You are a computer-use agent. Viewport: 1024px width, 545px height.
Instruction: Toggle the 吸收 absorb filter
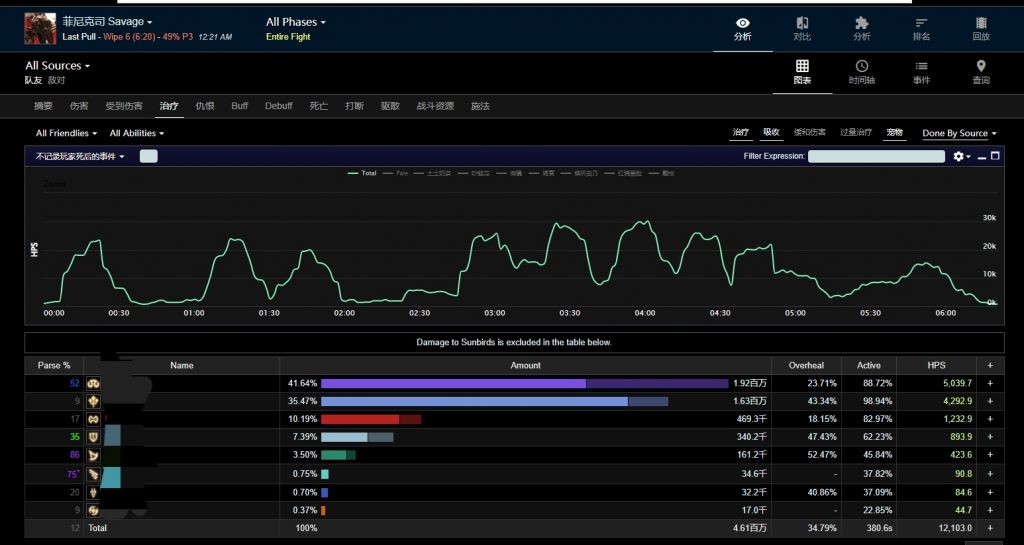coord(771,133)
